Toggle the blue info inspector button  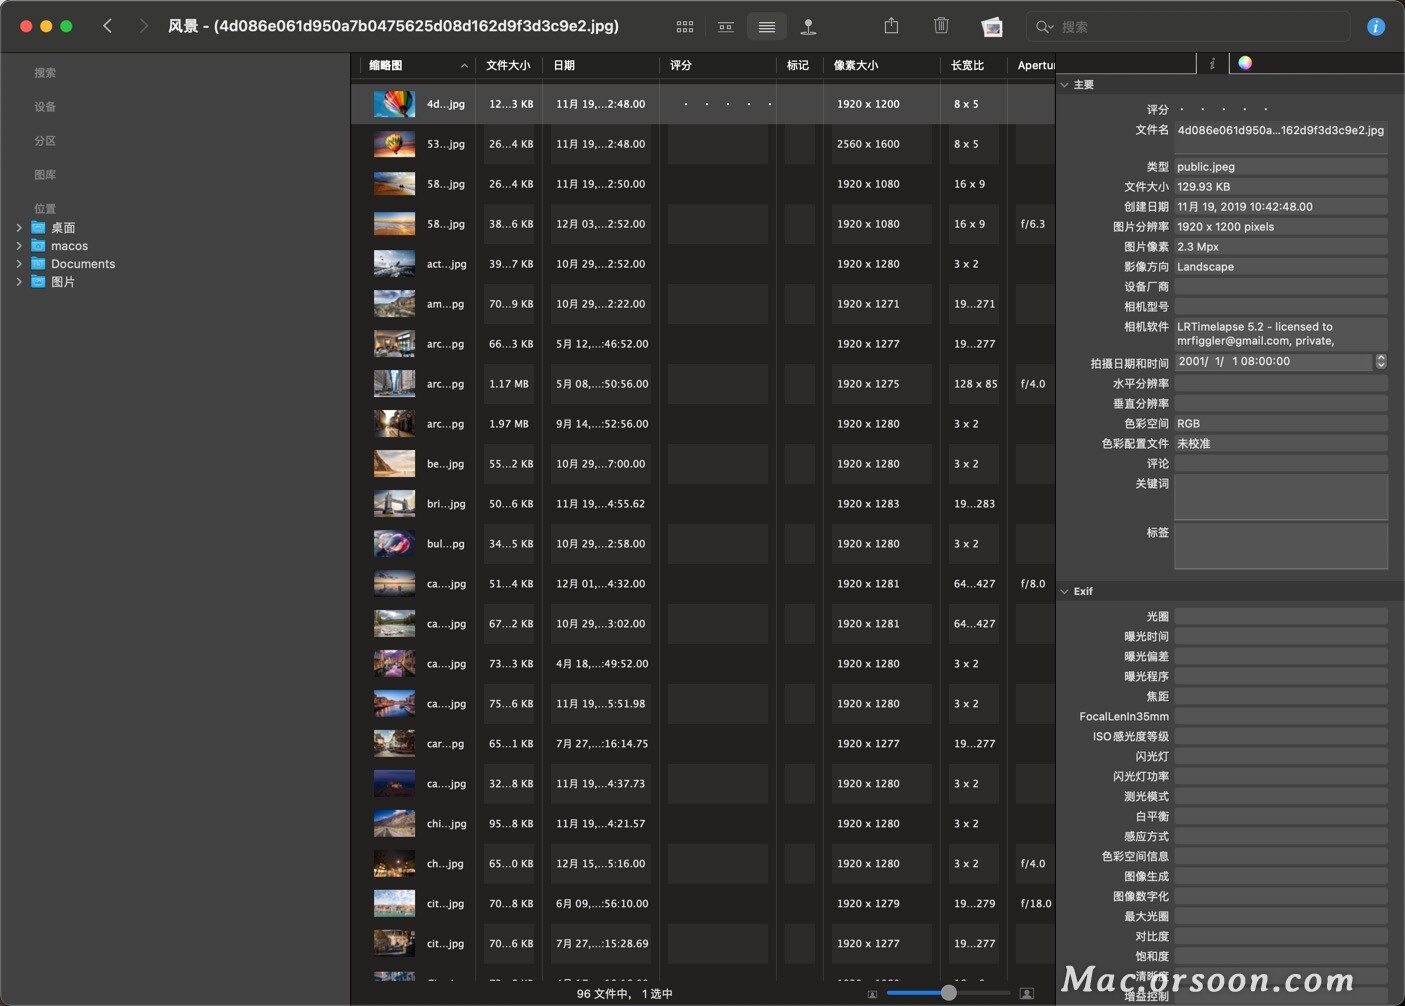click(x=1376, y=27)
